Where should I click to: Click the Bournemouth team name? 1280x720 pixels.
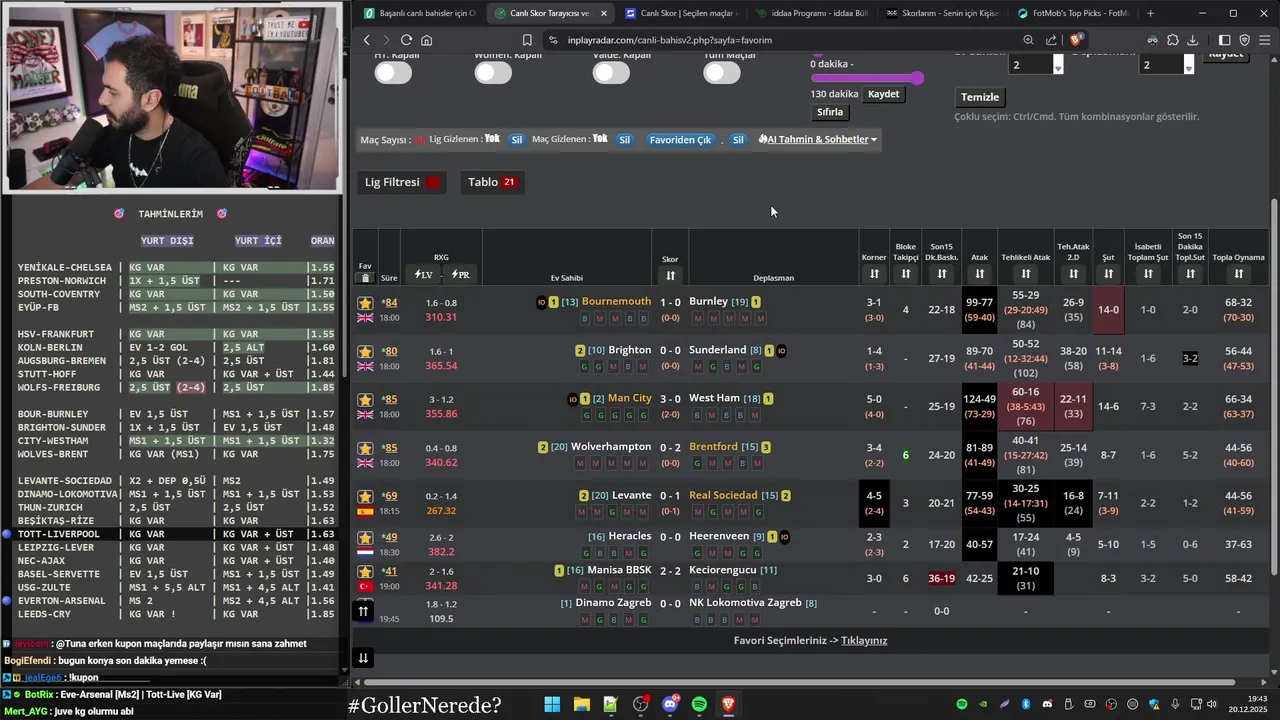[616, 302]
